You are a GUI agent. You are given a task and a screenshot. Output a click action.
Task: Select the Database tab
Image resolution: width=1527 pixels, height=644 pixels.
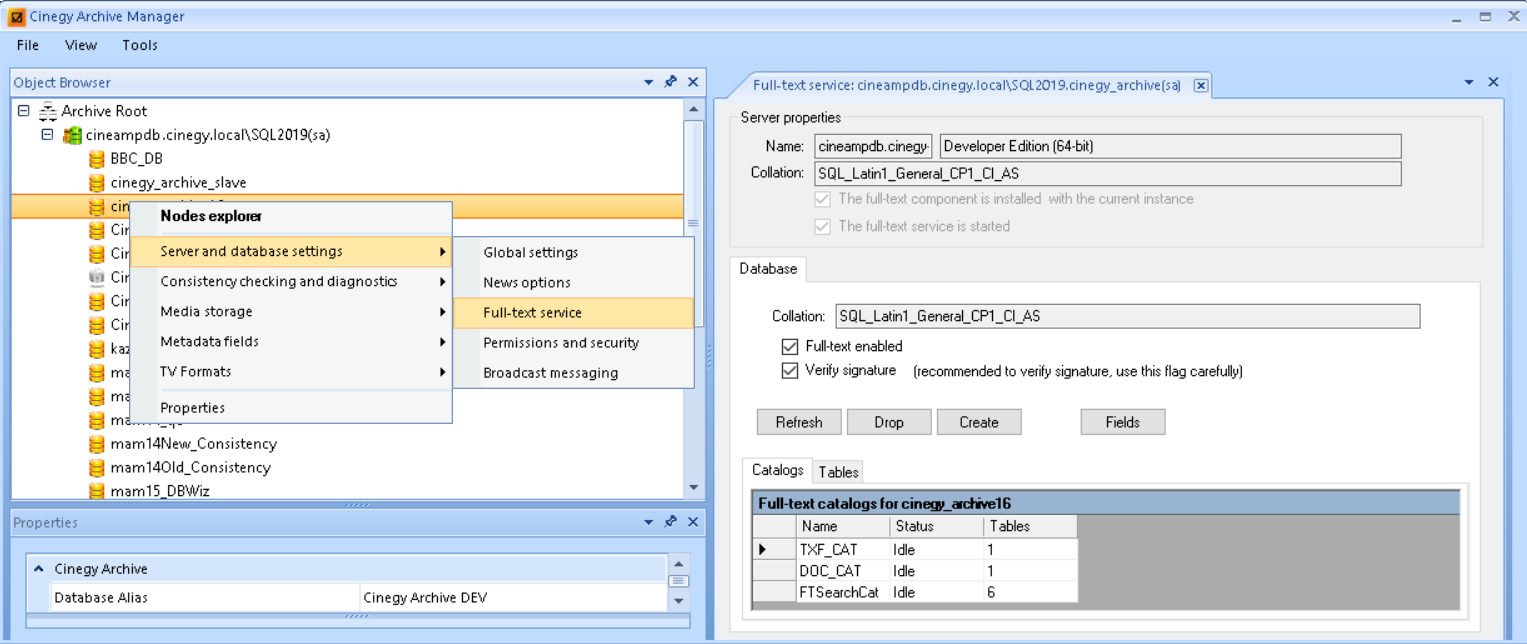[768, 269]
